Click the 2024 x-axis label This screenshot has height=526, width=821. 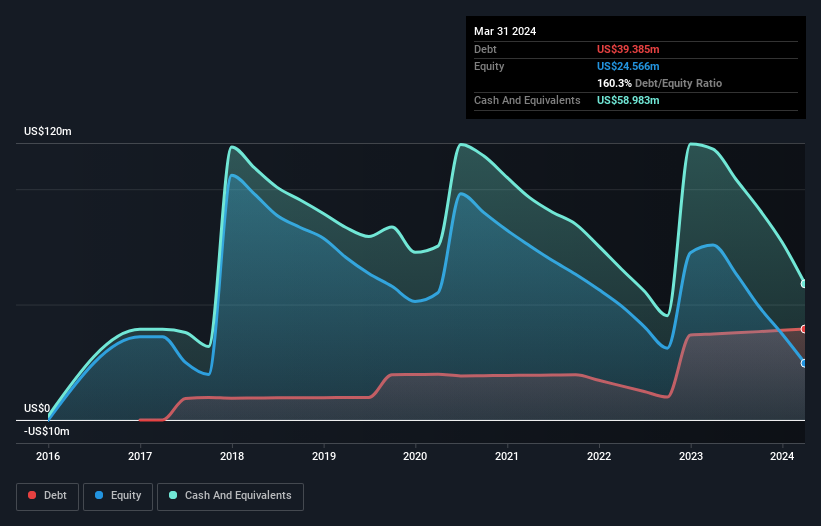(x=782, y=456)
